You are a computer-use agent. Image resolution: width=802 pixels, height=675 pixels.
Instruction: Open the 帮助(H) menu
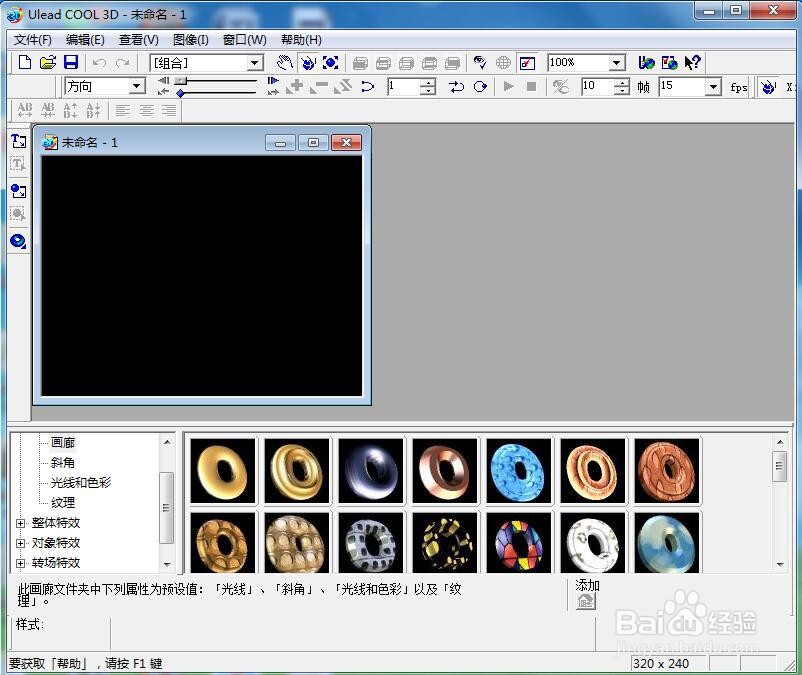coord(301,40)
